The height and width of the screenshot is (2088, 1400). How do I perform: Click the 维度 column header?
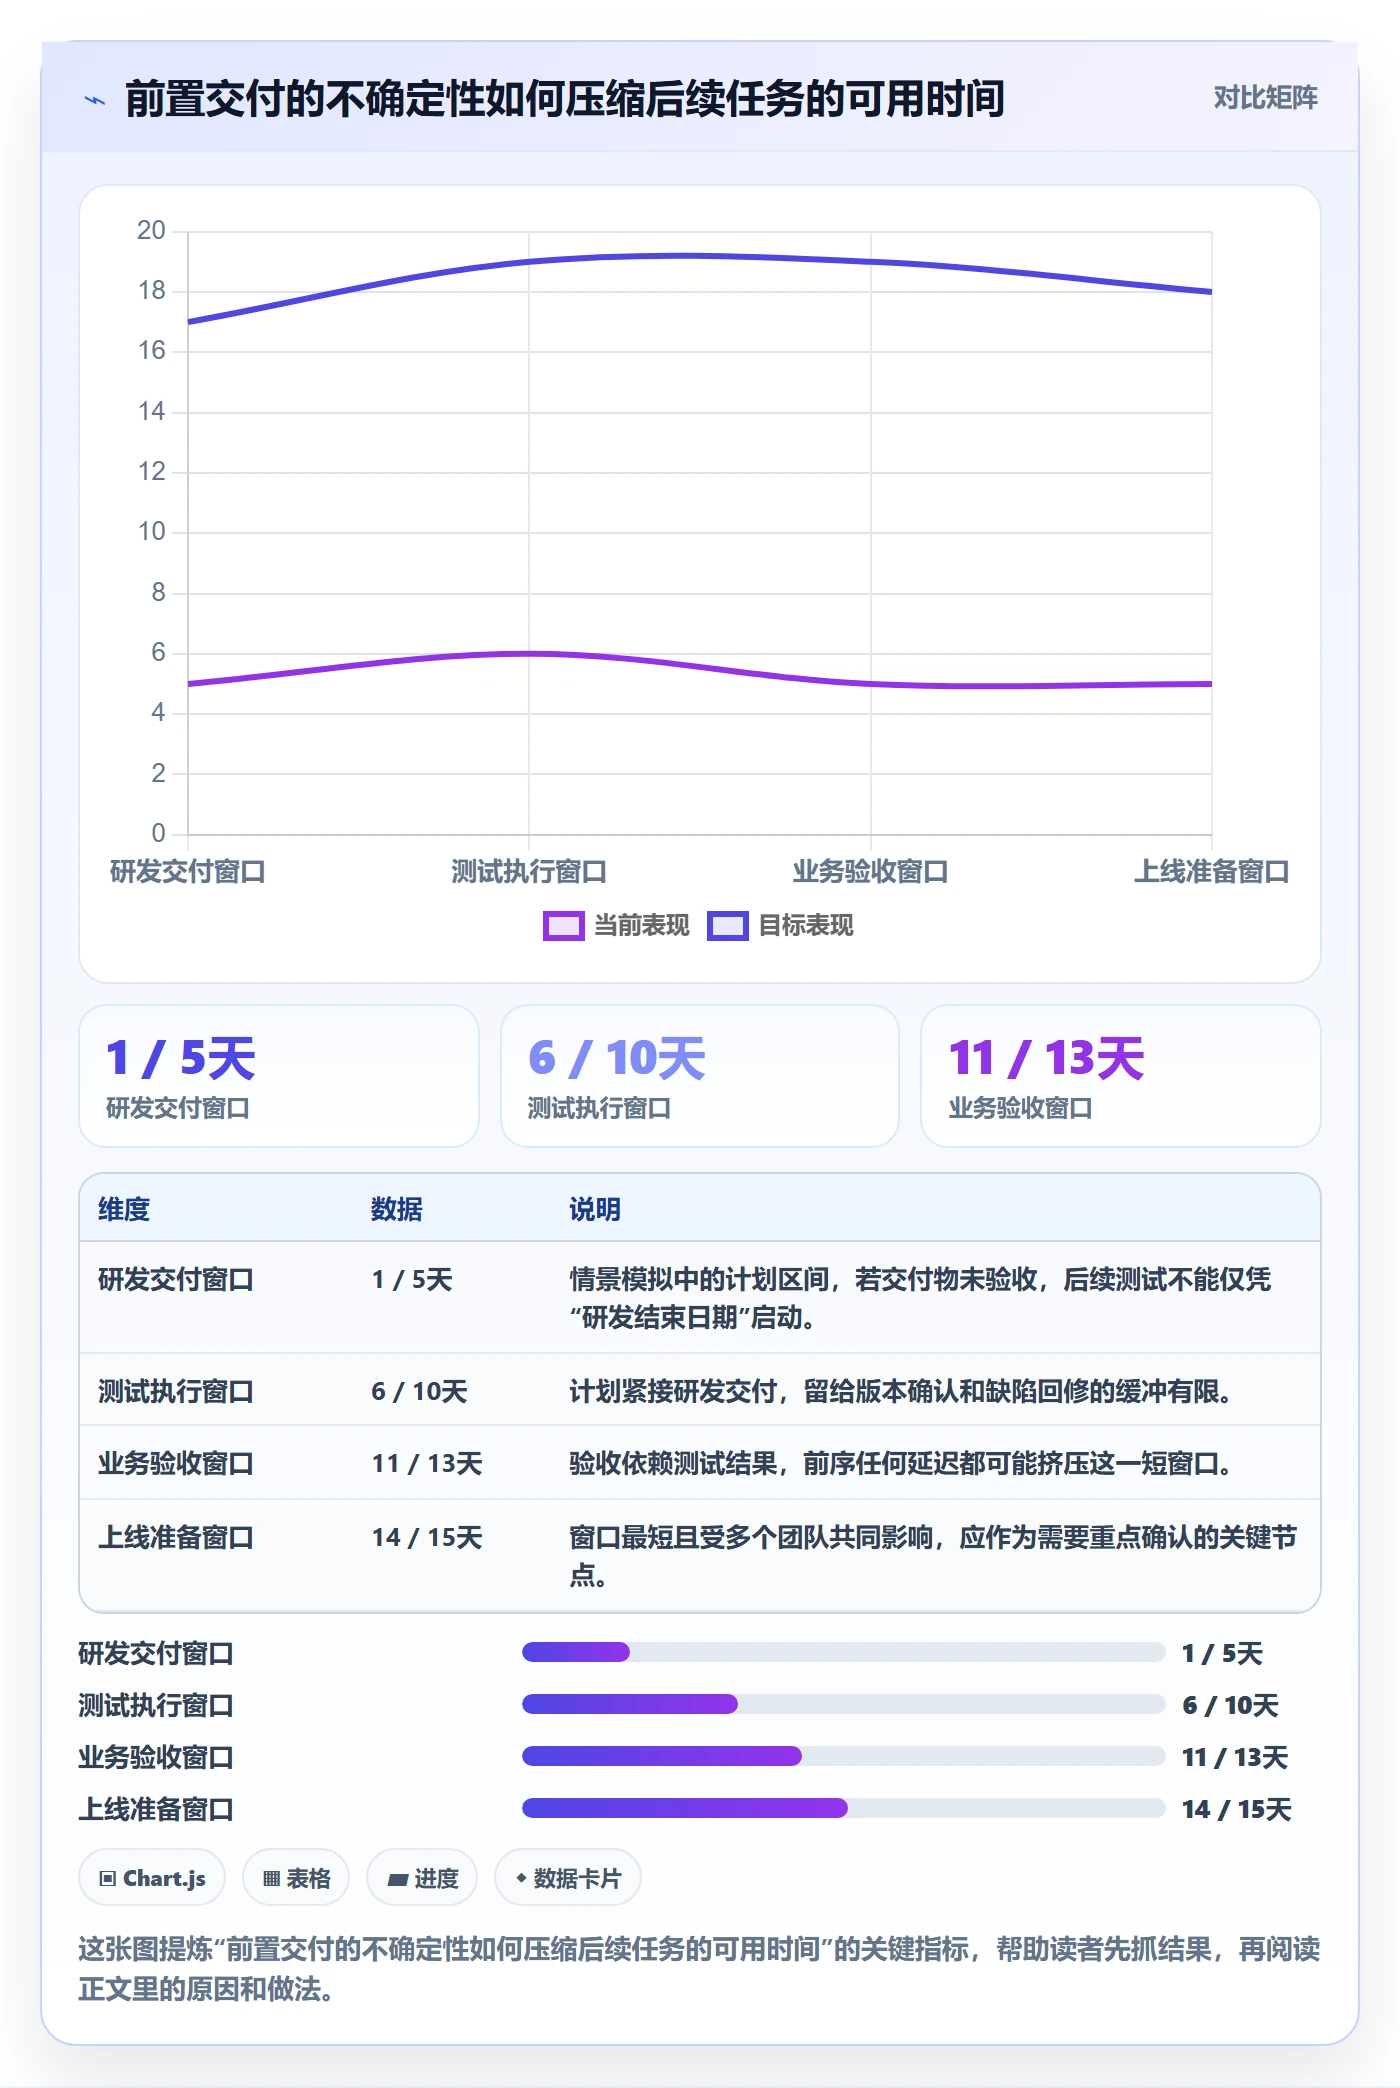[x=124, y=1209]
